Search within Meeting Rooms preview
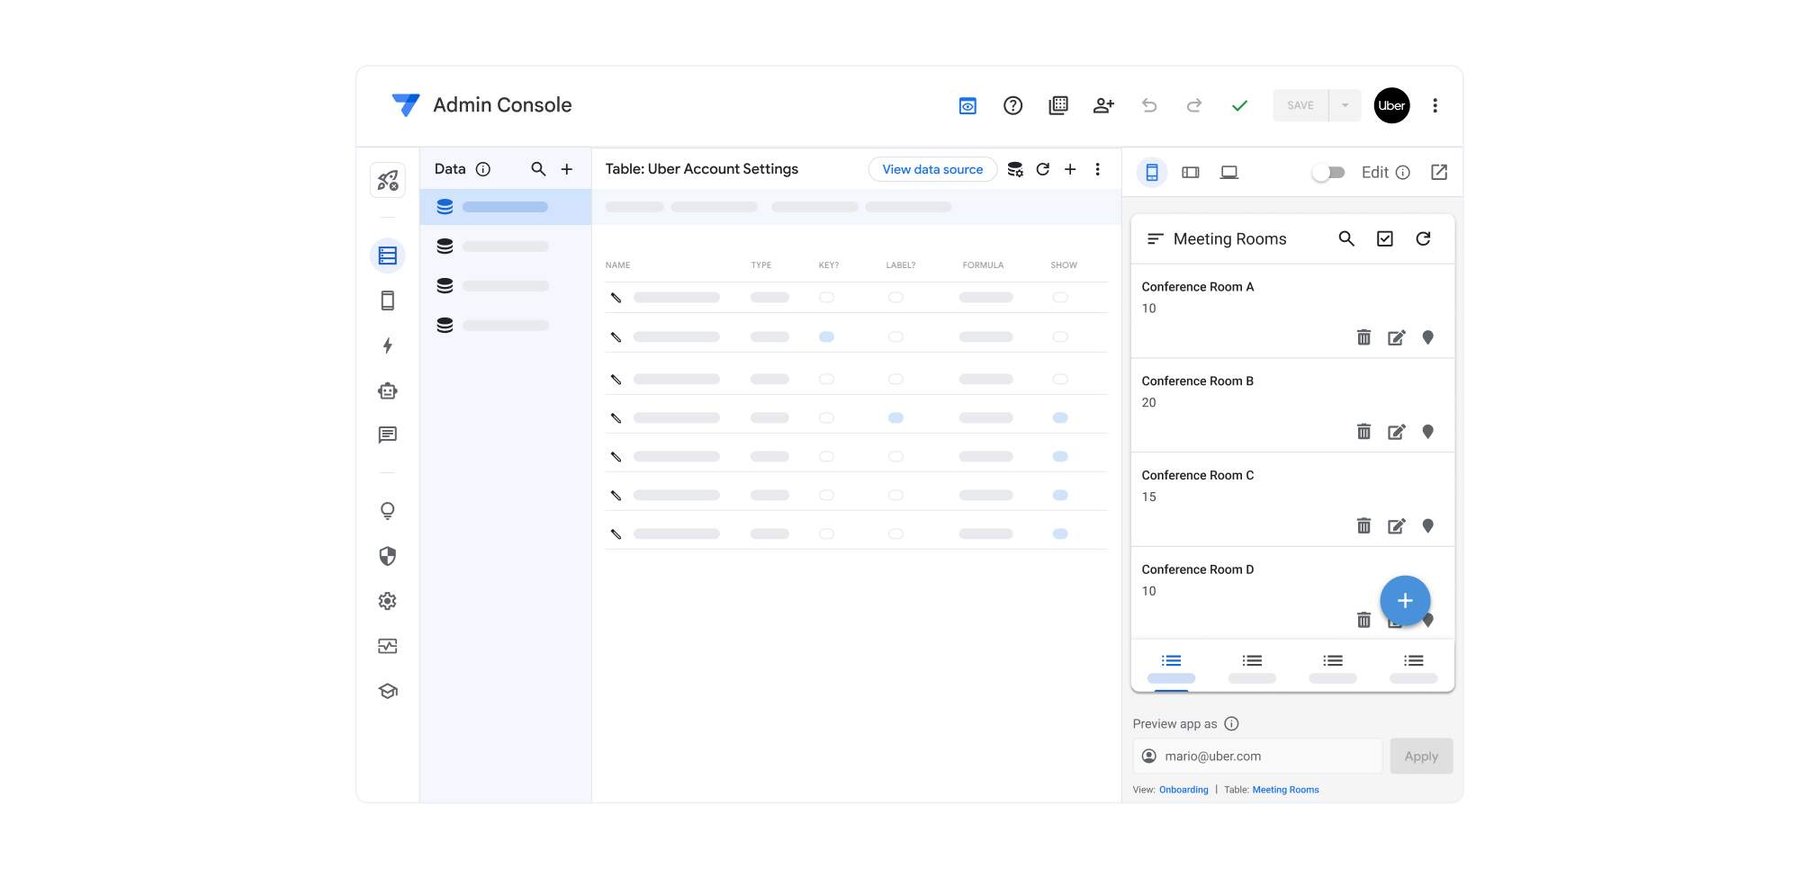Viewport: 1800px width, 887px height. 1346,239
